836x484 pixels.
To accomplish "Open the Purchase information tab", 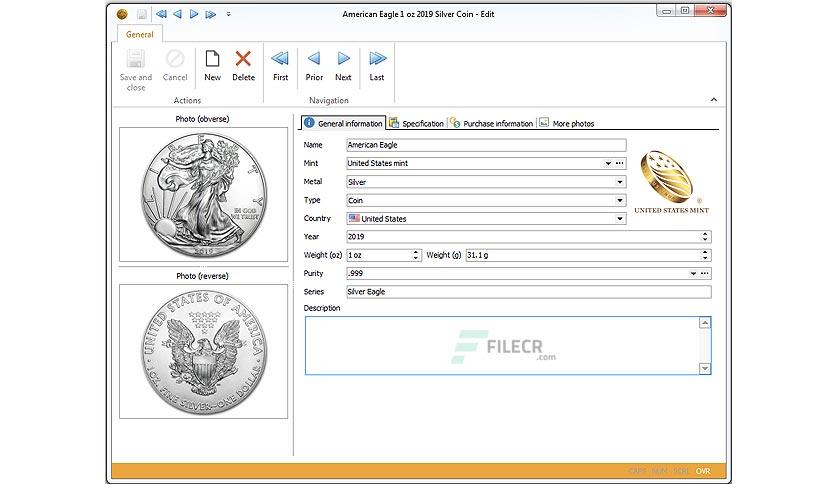I will coord(492,123).
